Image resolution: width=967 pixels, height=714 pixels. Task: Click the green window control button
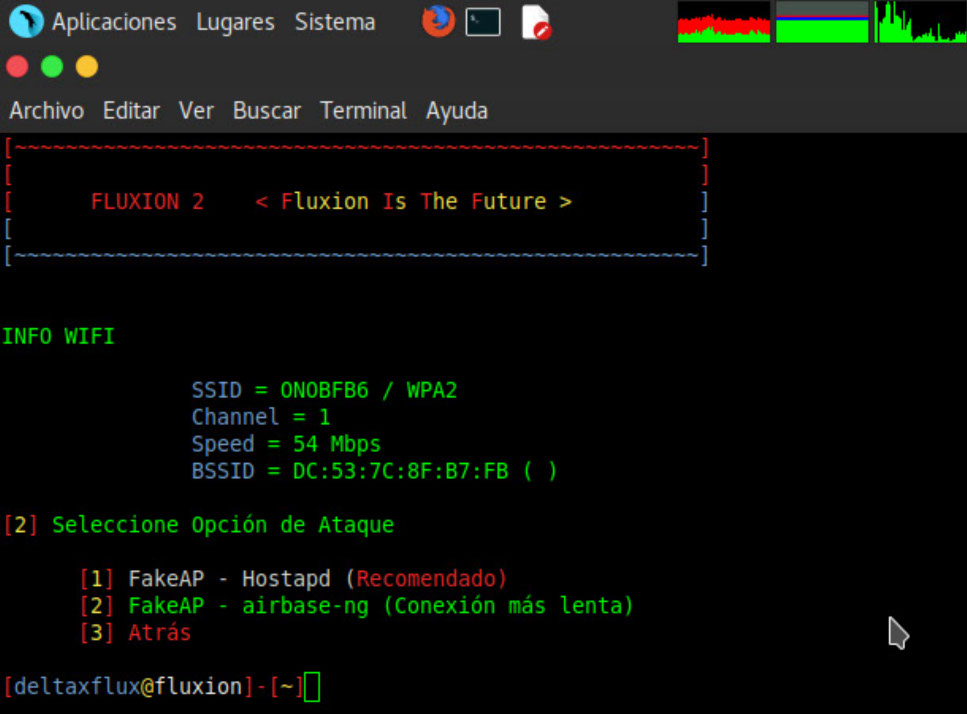point(52,67)
